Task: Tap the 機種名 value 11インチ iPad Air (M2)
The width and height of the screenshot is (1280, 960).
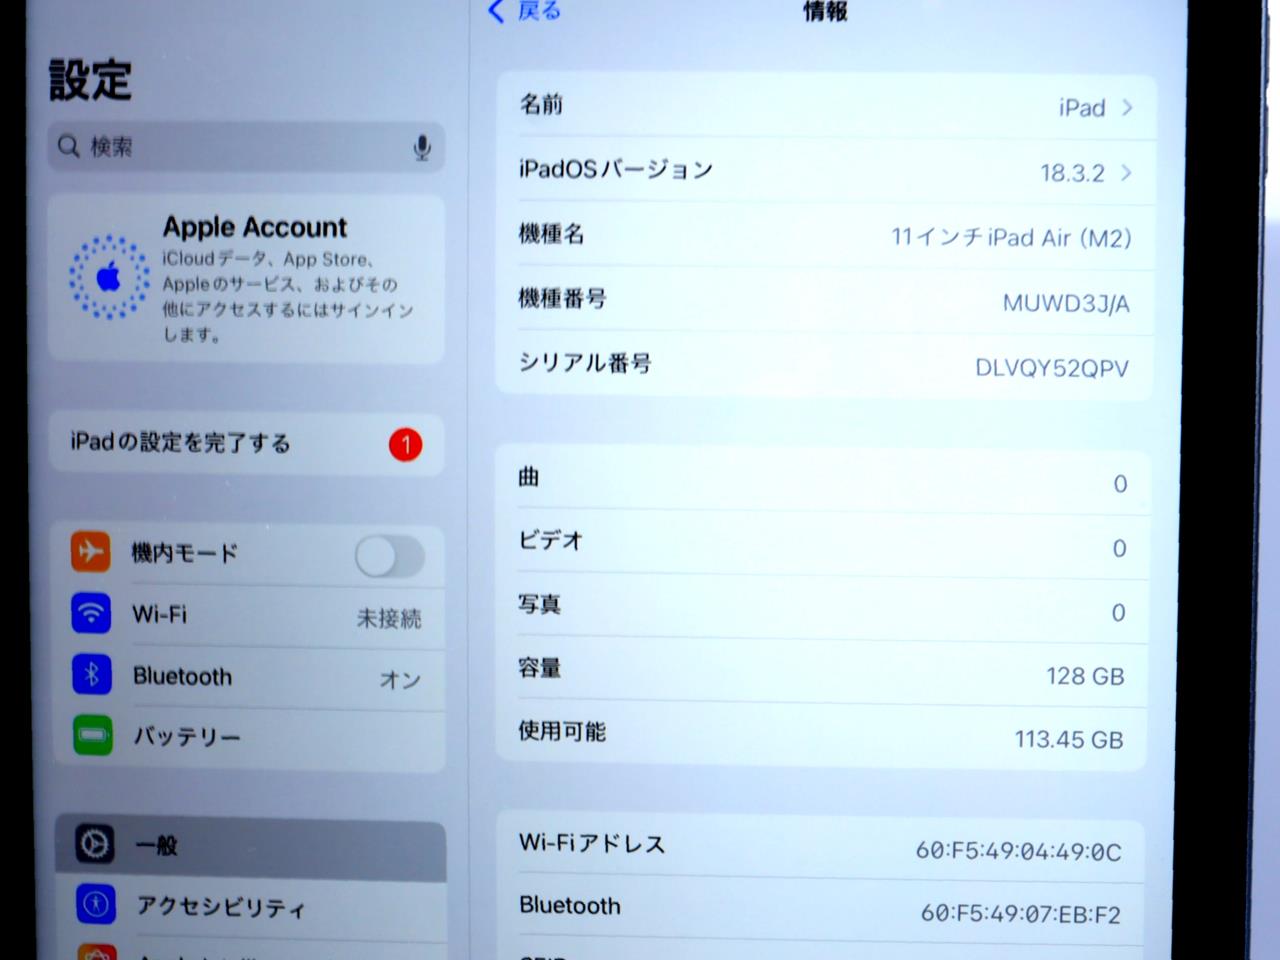Action: click(1011, 238)
